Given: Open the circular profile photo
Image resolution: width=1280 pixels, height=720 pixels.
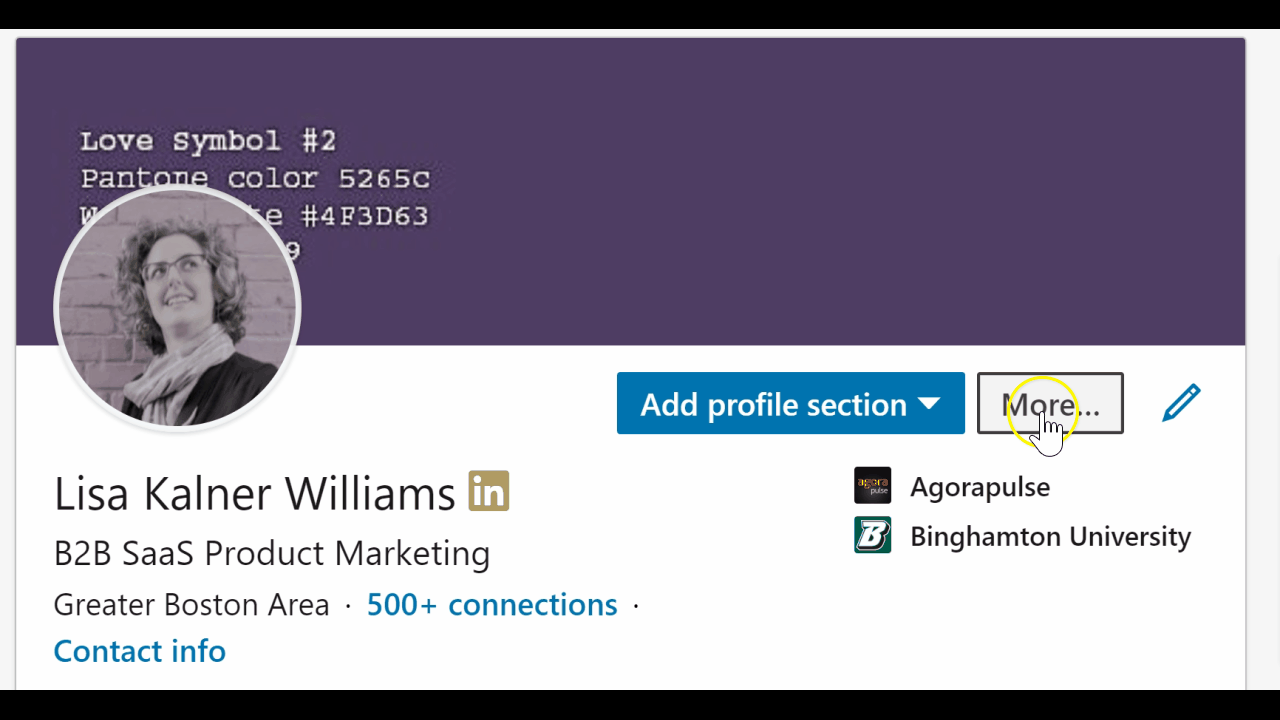Looking at the screenshot, I should click(178, 308).
